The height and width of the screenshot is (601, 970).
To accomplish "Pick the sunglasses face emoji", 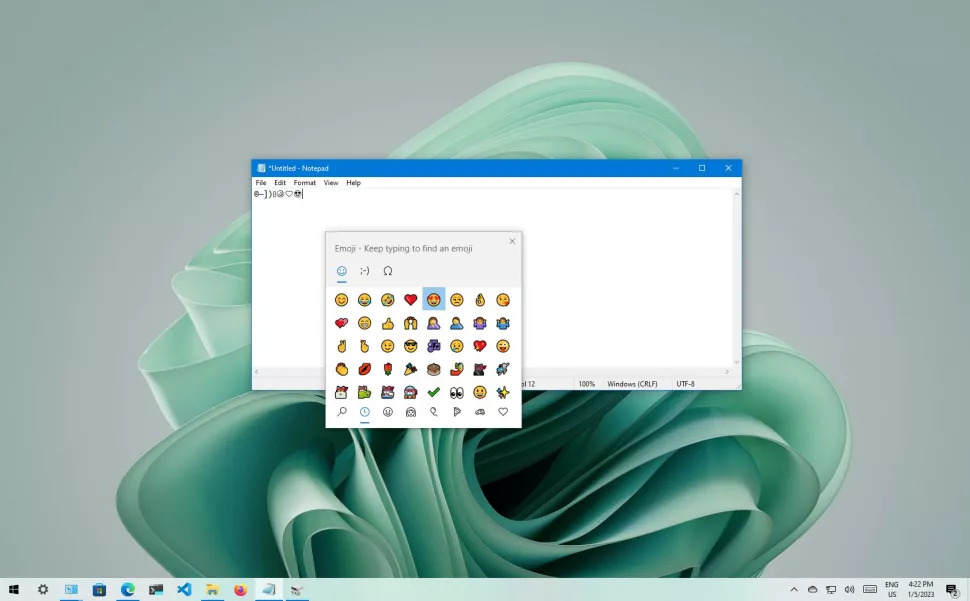I will [x=410, y=346].
